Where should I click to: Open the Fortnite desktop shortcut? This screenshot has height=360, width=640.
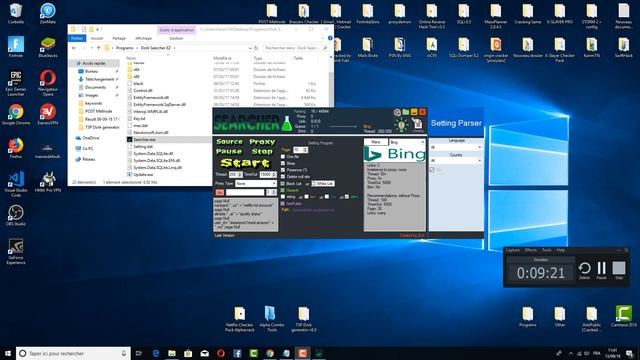16,47
